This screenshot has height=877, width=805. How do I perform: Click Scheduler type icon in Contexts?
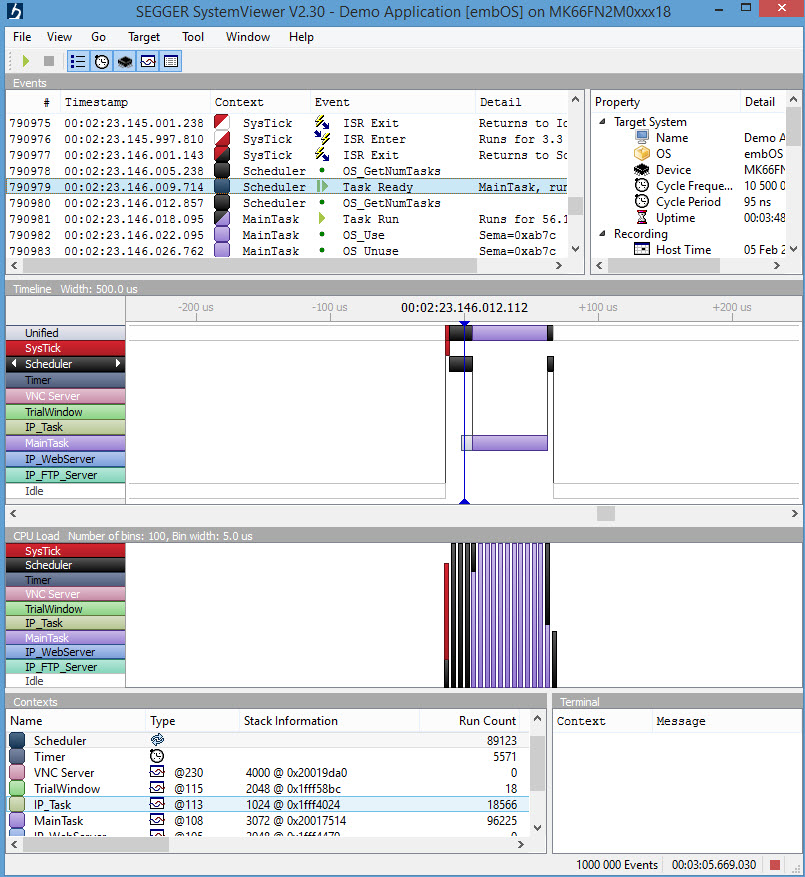click(157, 740)
